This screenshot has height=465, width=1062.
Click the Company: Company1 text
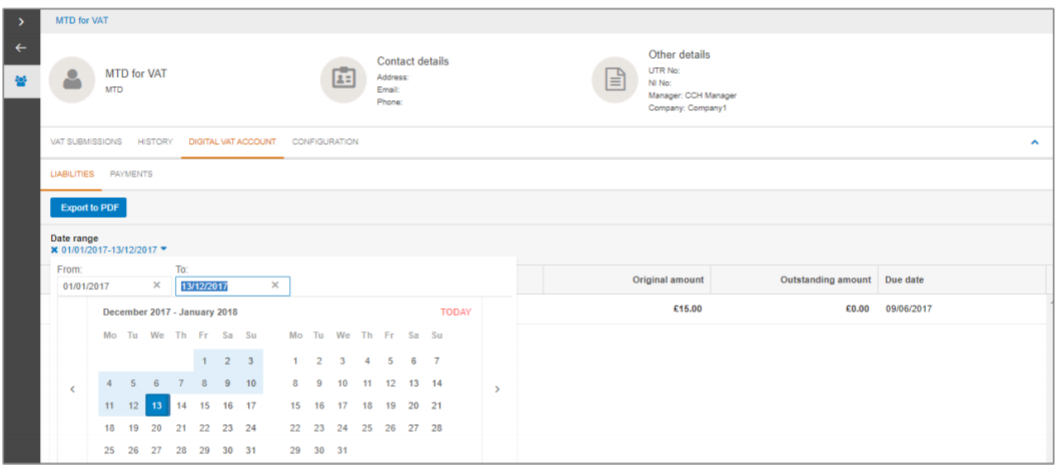687,108
